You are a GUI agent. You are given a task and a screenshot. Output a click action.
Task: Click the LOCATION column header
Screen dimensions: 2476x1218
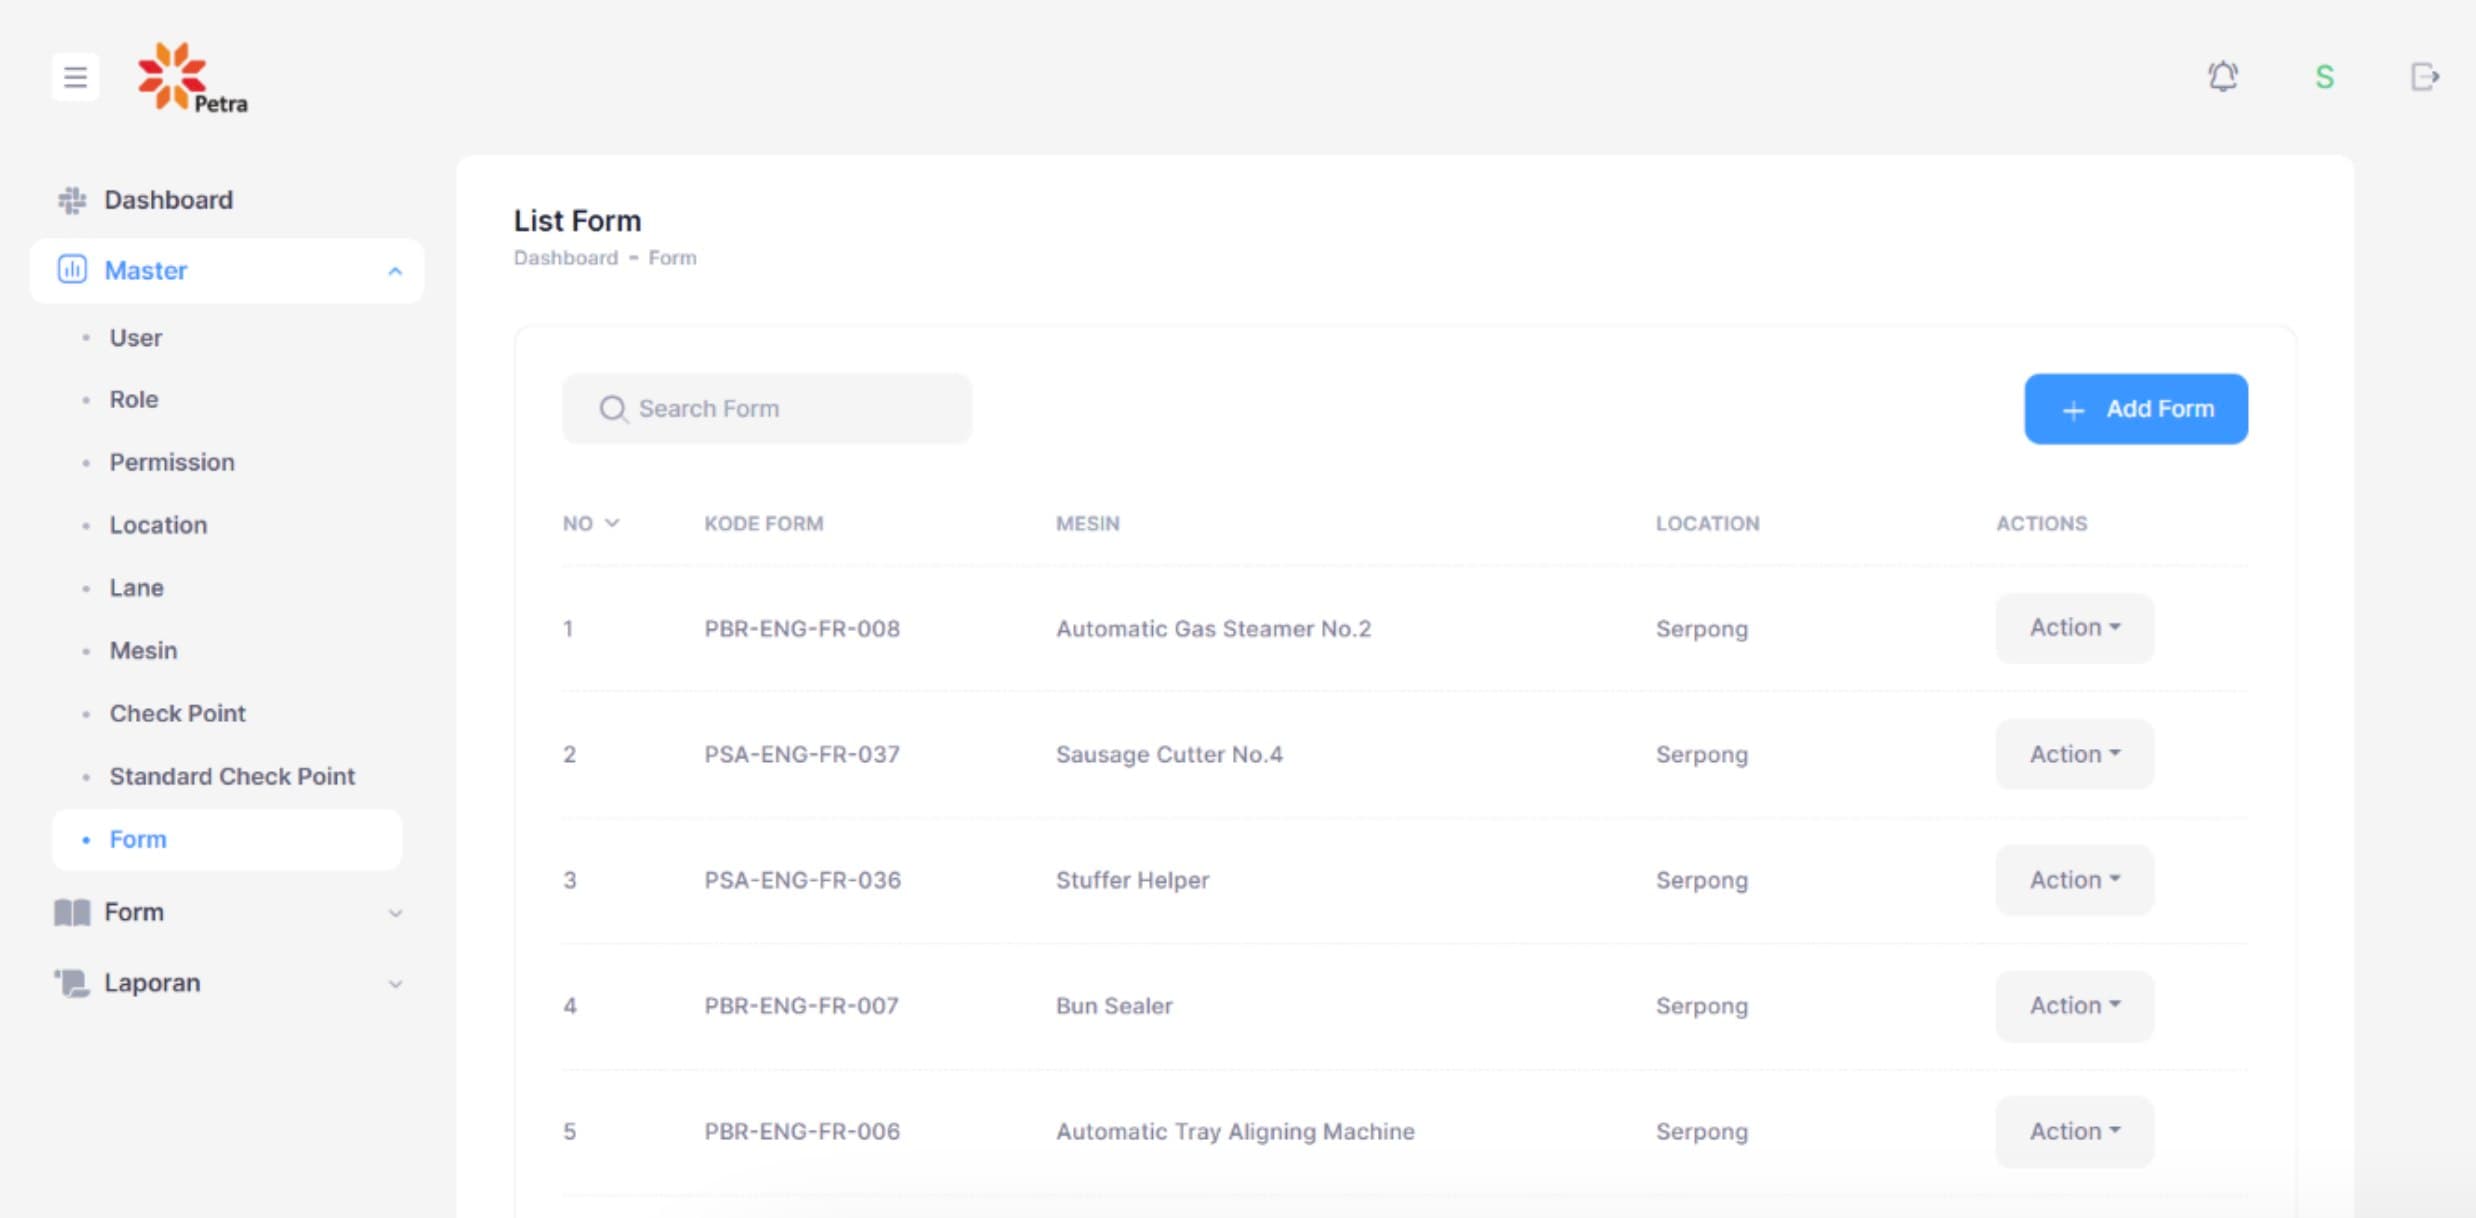(x=1707, y=523)
